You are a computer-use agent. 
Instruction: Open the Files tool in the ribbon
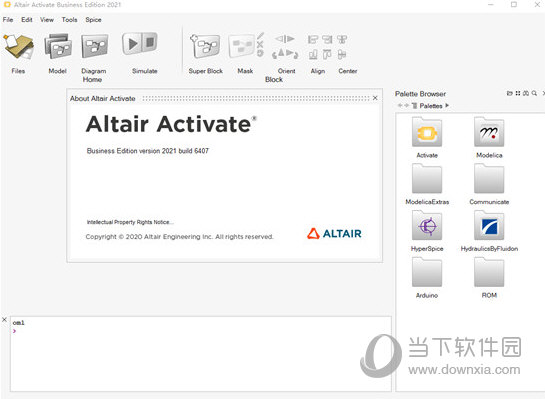click(x=18, y=46)
